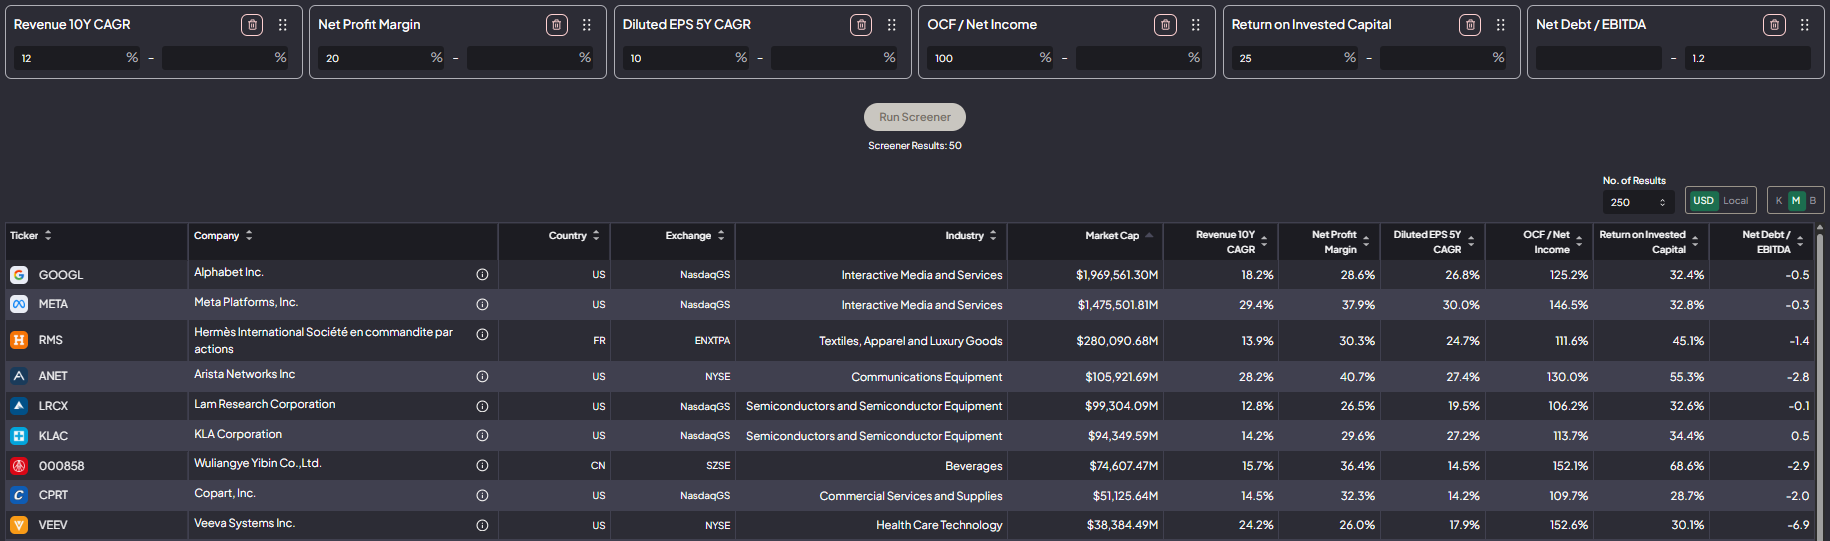
Task: Click the META company logo
Action: [19, 304]
